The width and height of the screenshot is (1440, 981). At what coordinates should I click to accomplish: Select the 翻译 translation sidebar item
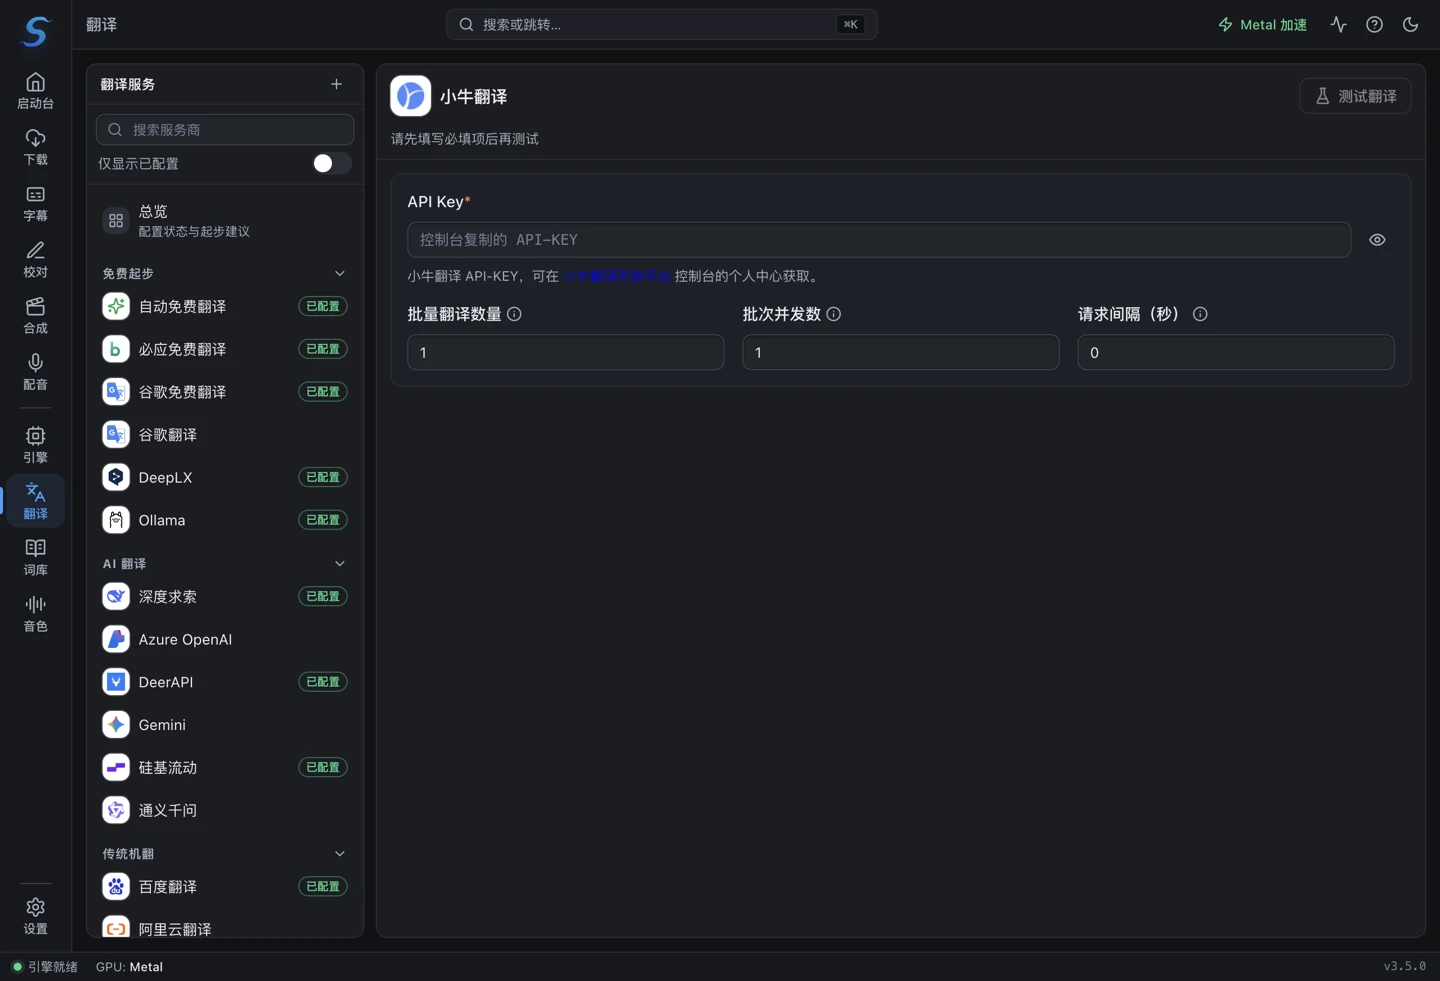coord(35,500)
